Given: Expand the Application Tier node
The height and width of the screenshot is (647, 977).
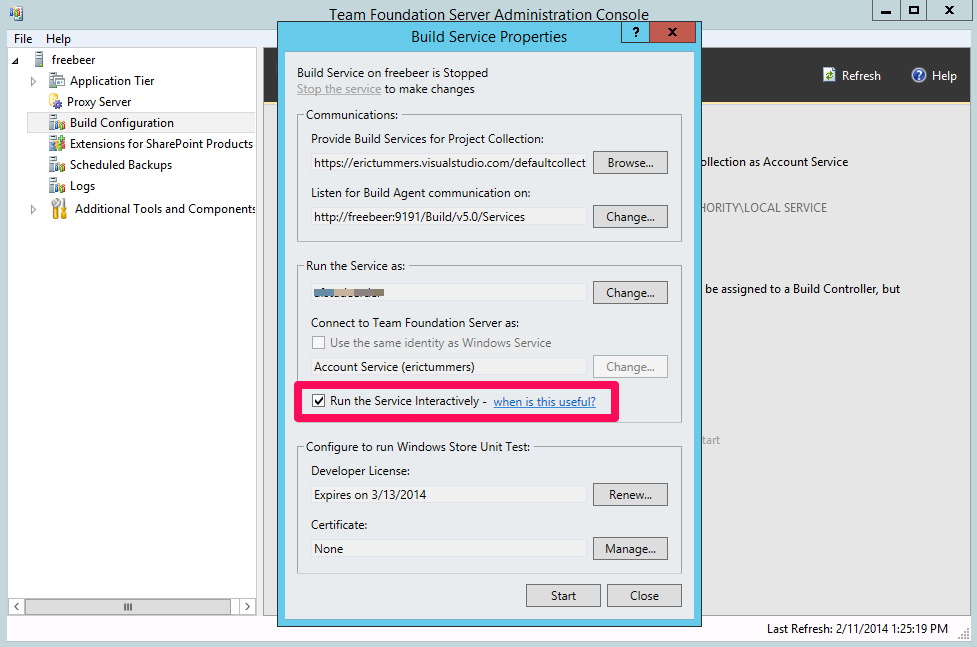Looking at the screenshot, I should tap(33, 81).
